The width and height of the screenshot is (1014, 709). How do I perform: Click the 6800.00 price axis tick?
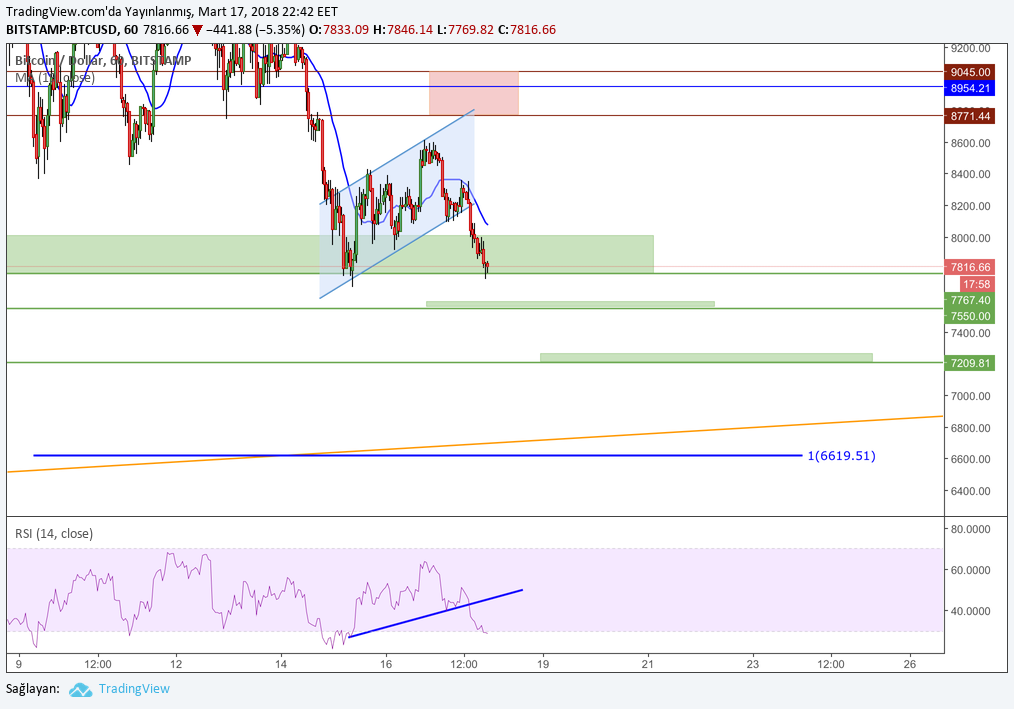[970, 428]
